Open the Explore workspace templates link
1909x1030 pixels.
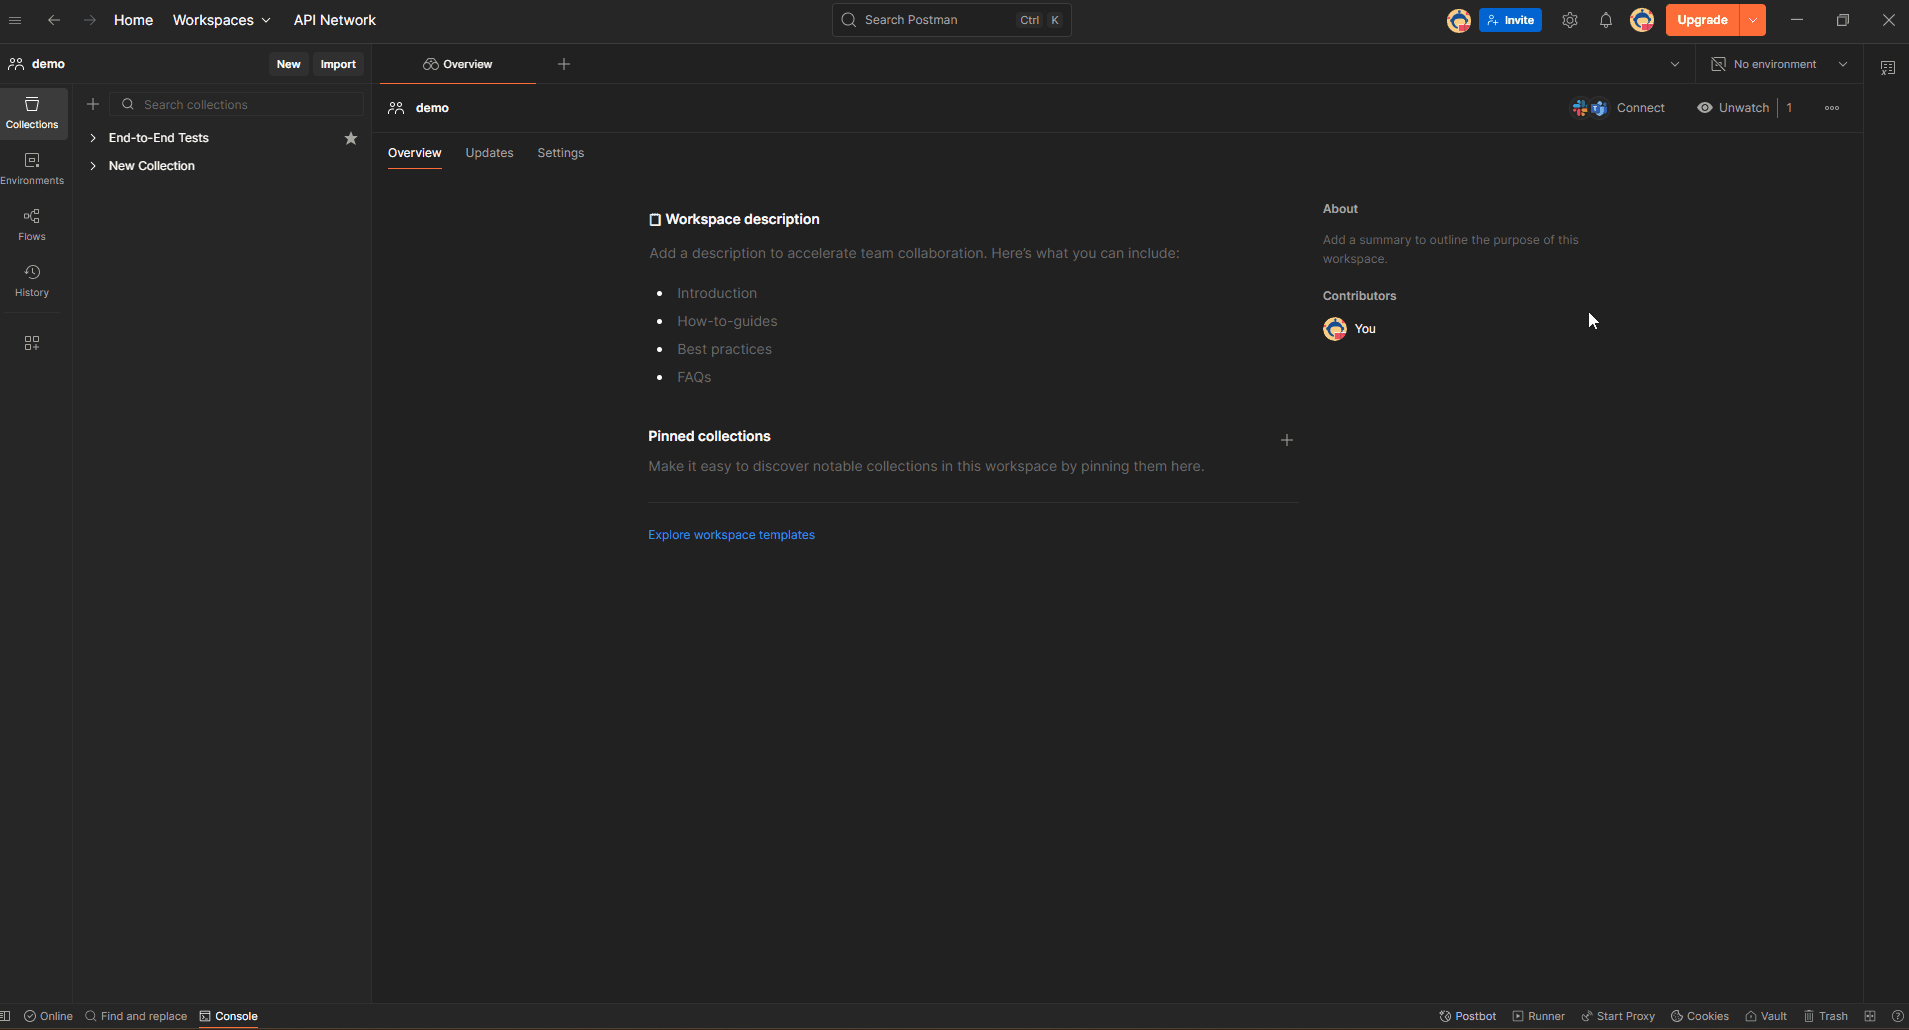point(731,535)
